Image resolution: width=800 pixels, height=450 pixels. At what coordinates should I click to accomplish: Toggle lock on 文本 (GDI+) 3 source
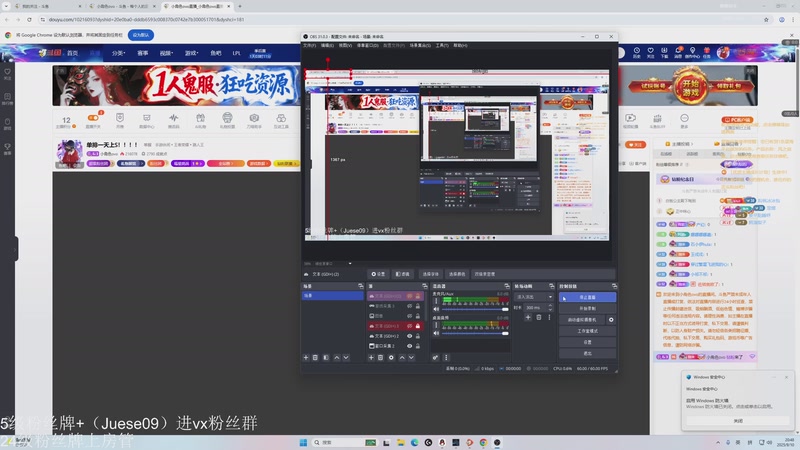(x=418, y=326)
